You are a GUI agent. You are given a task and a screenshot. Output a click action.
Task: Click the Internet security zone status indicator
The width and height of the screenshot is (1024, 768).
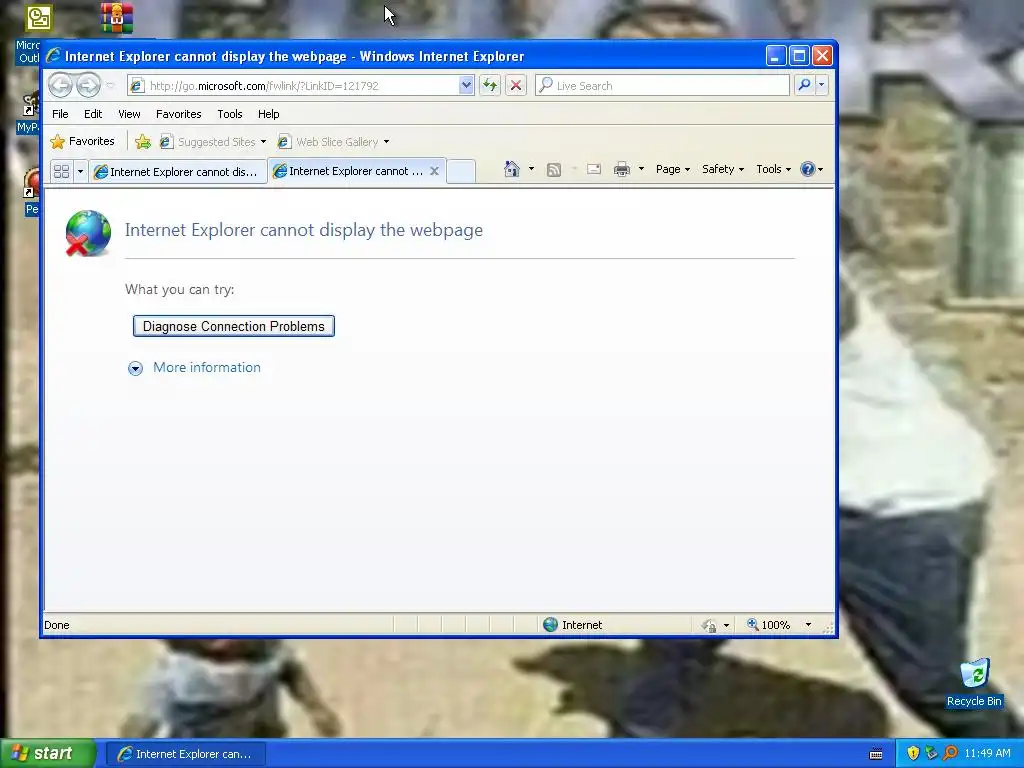(573, 625)
